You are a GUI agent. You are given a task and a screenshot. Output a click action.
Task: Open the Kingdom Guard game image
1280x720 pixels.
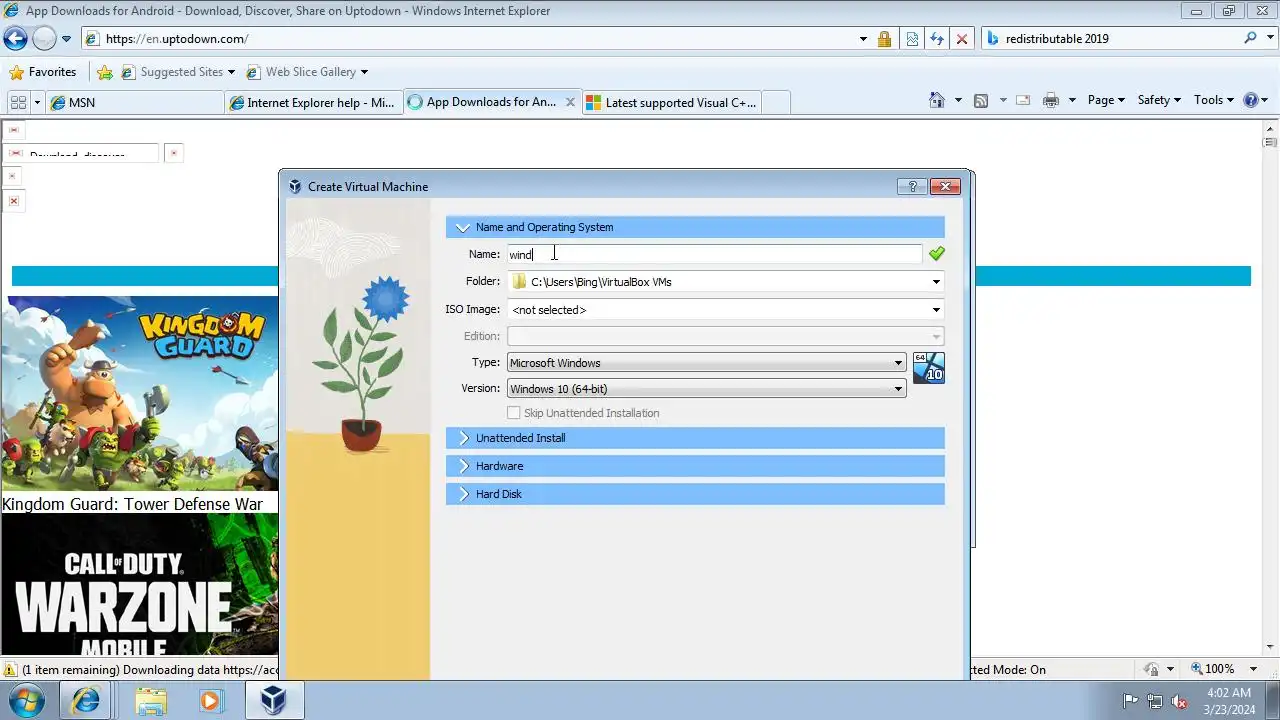[x=139, y=393]
